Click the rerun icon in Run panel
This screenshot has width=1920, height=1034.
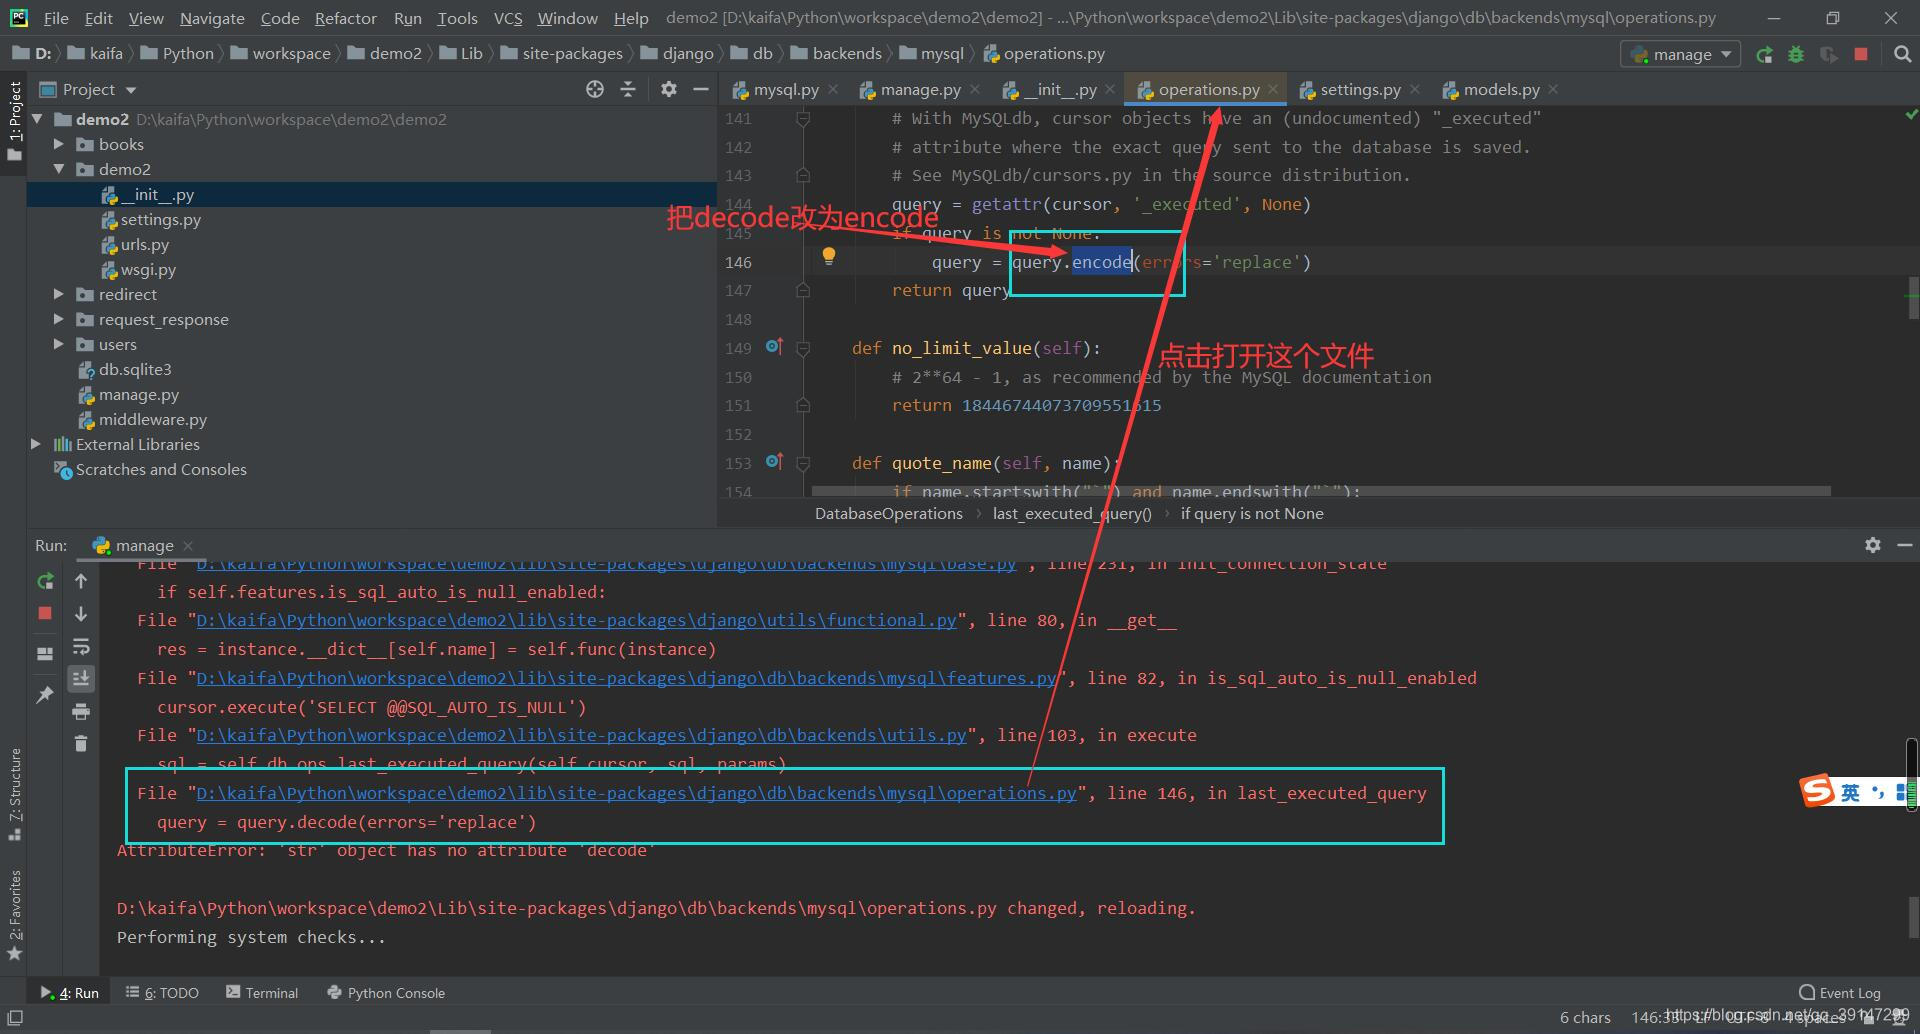click(45, 581)
